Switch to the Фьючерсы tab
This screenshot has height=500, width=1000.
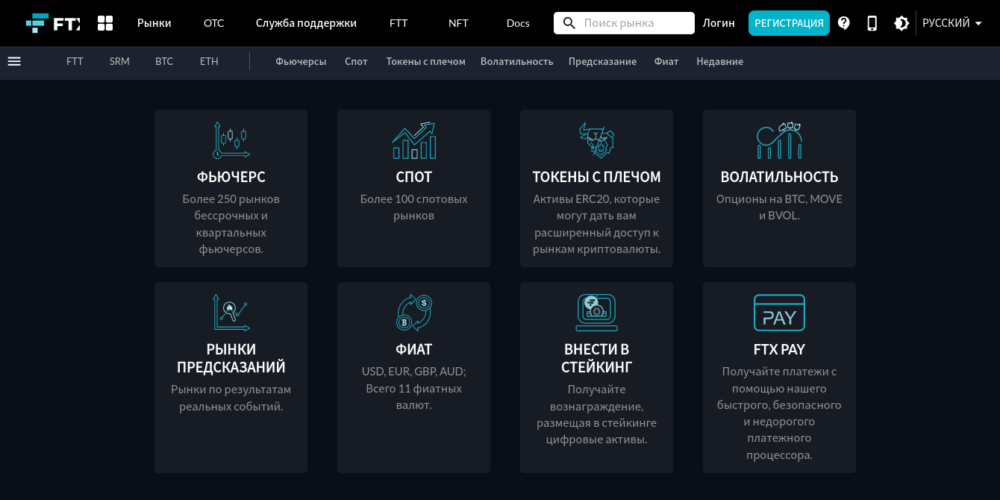[301, 61]
